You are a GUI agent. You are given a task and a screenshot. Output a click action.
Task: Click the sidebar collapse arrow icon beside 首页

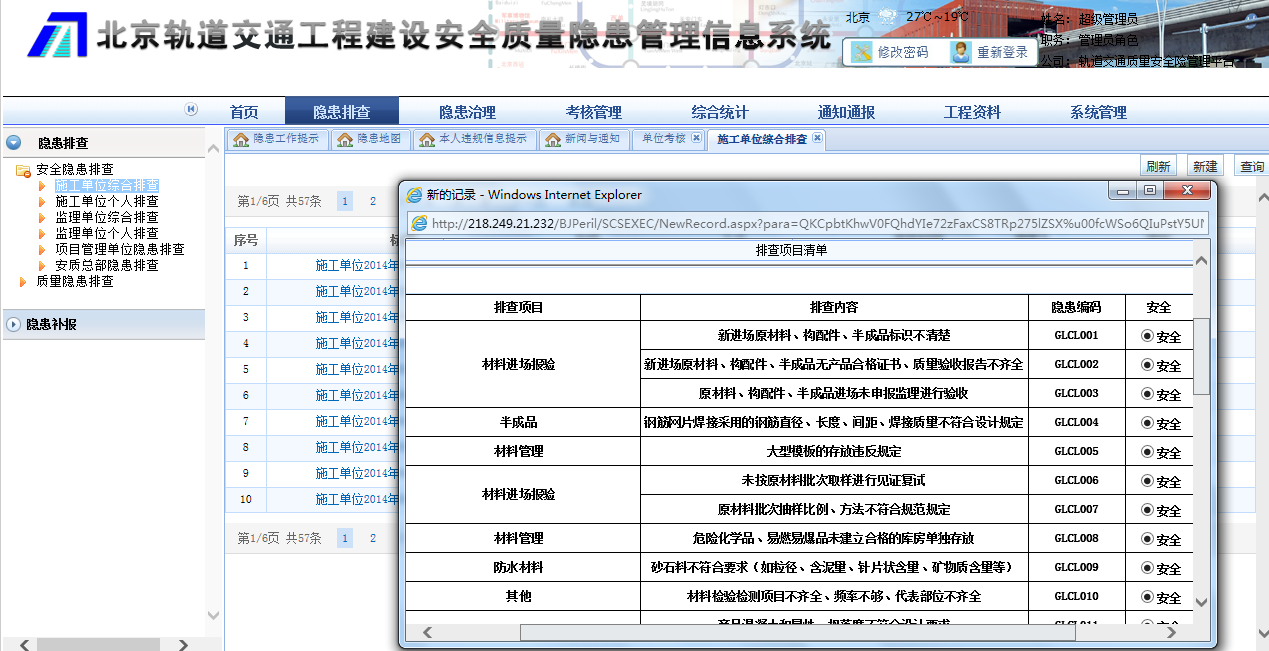(191, 110)
